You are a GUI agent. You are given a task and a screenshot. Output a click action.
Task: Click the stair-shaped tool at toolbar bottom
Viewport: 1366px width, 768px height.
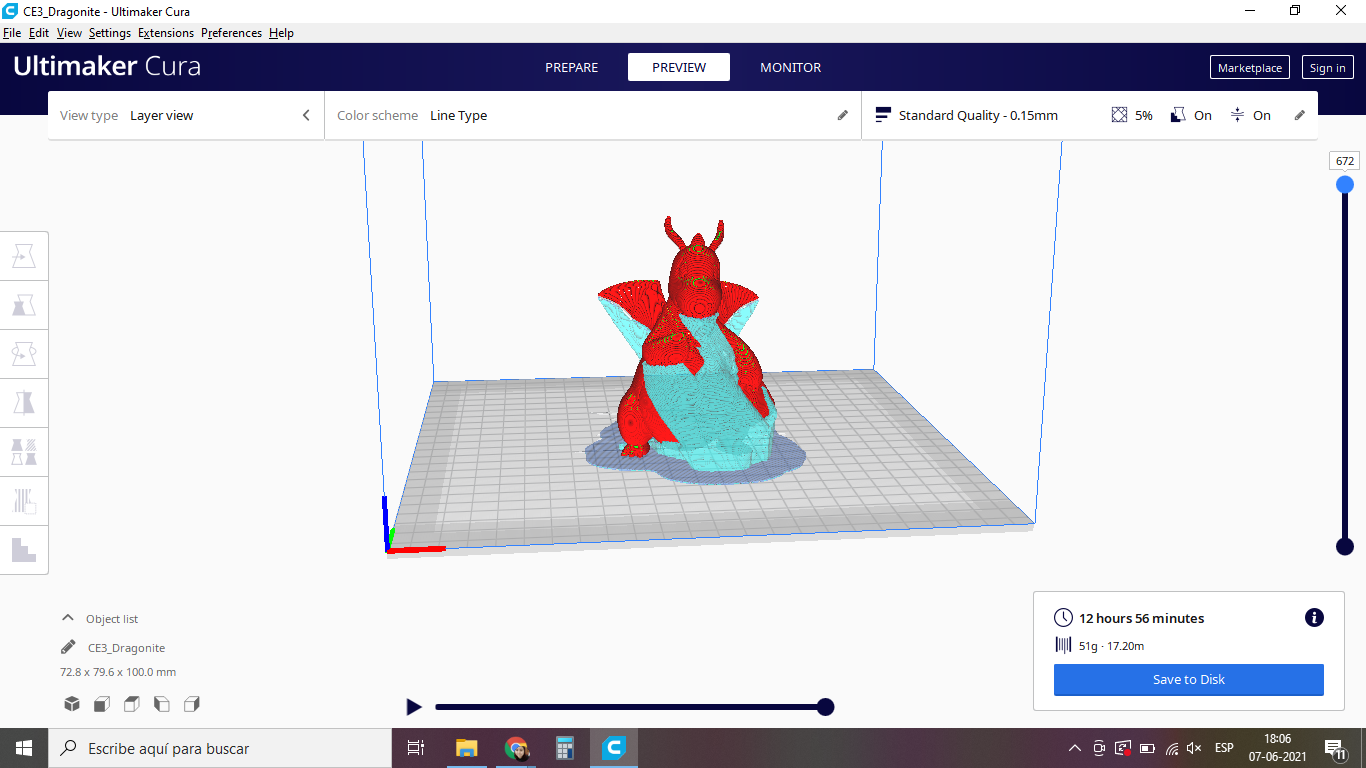pyautogui.click(x=24, y=550)
